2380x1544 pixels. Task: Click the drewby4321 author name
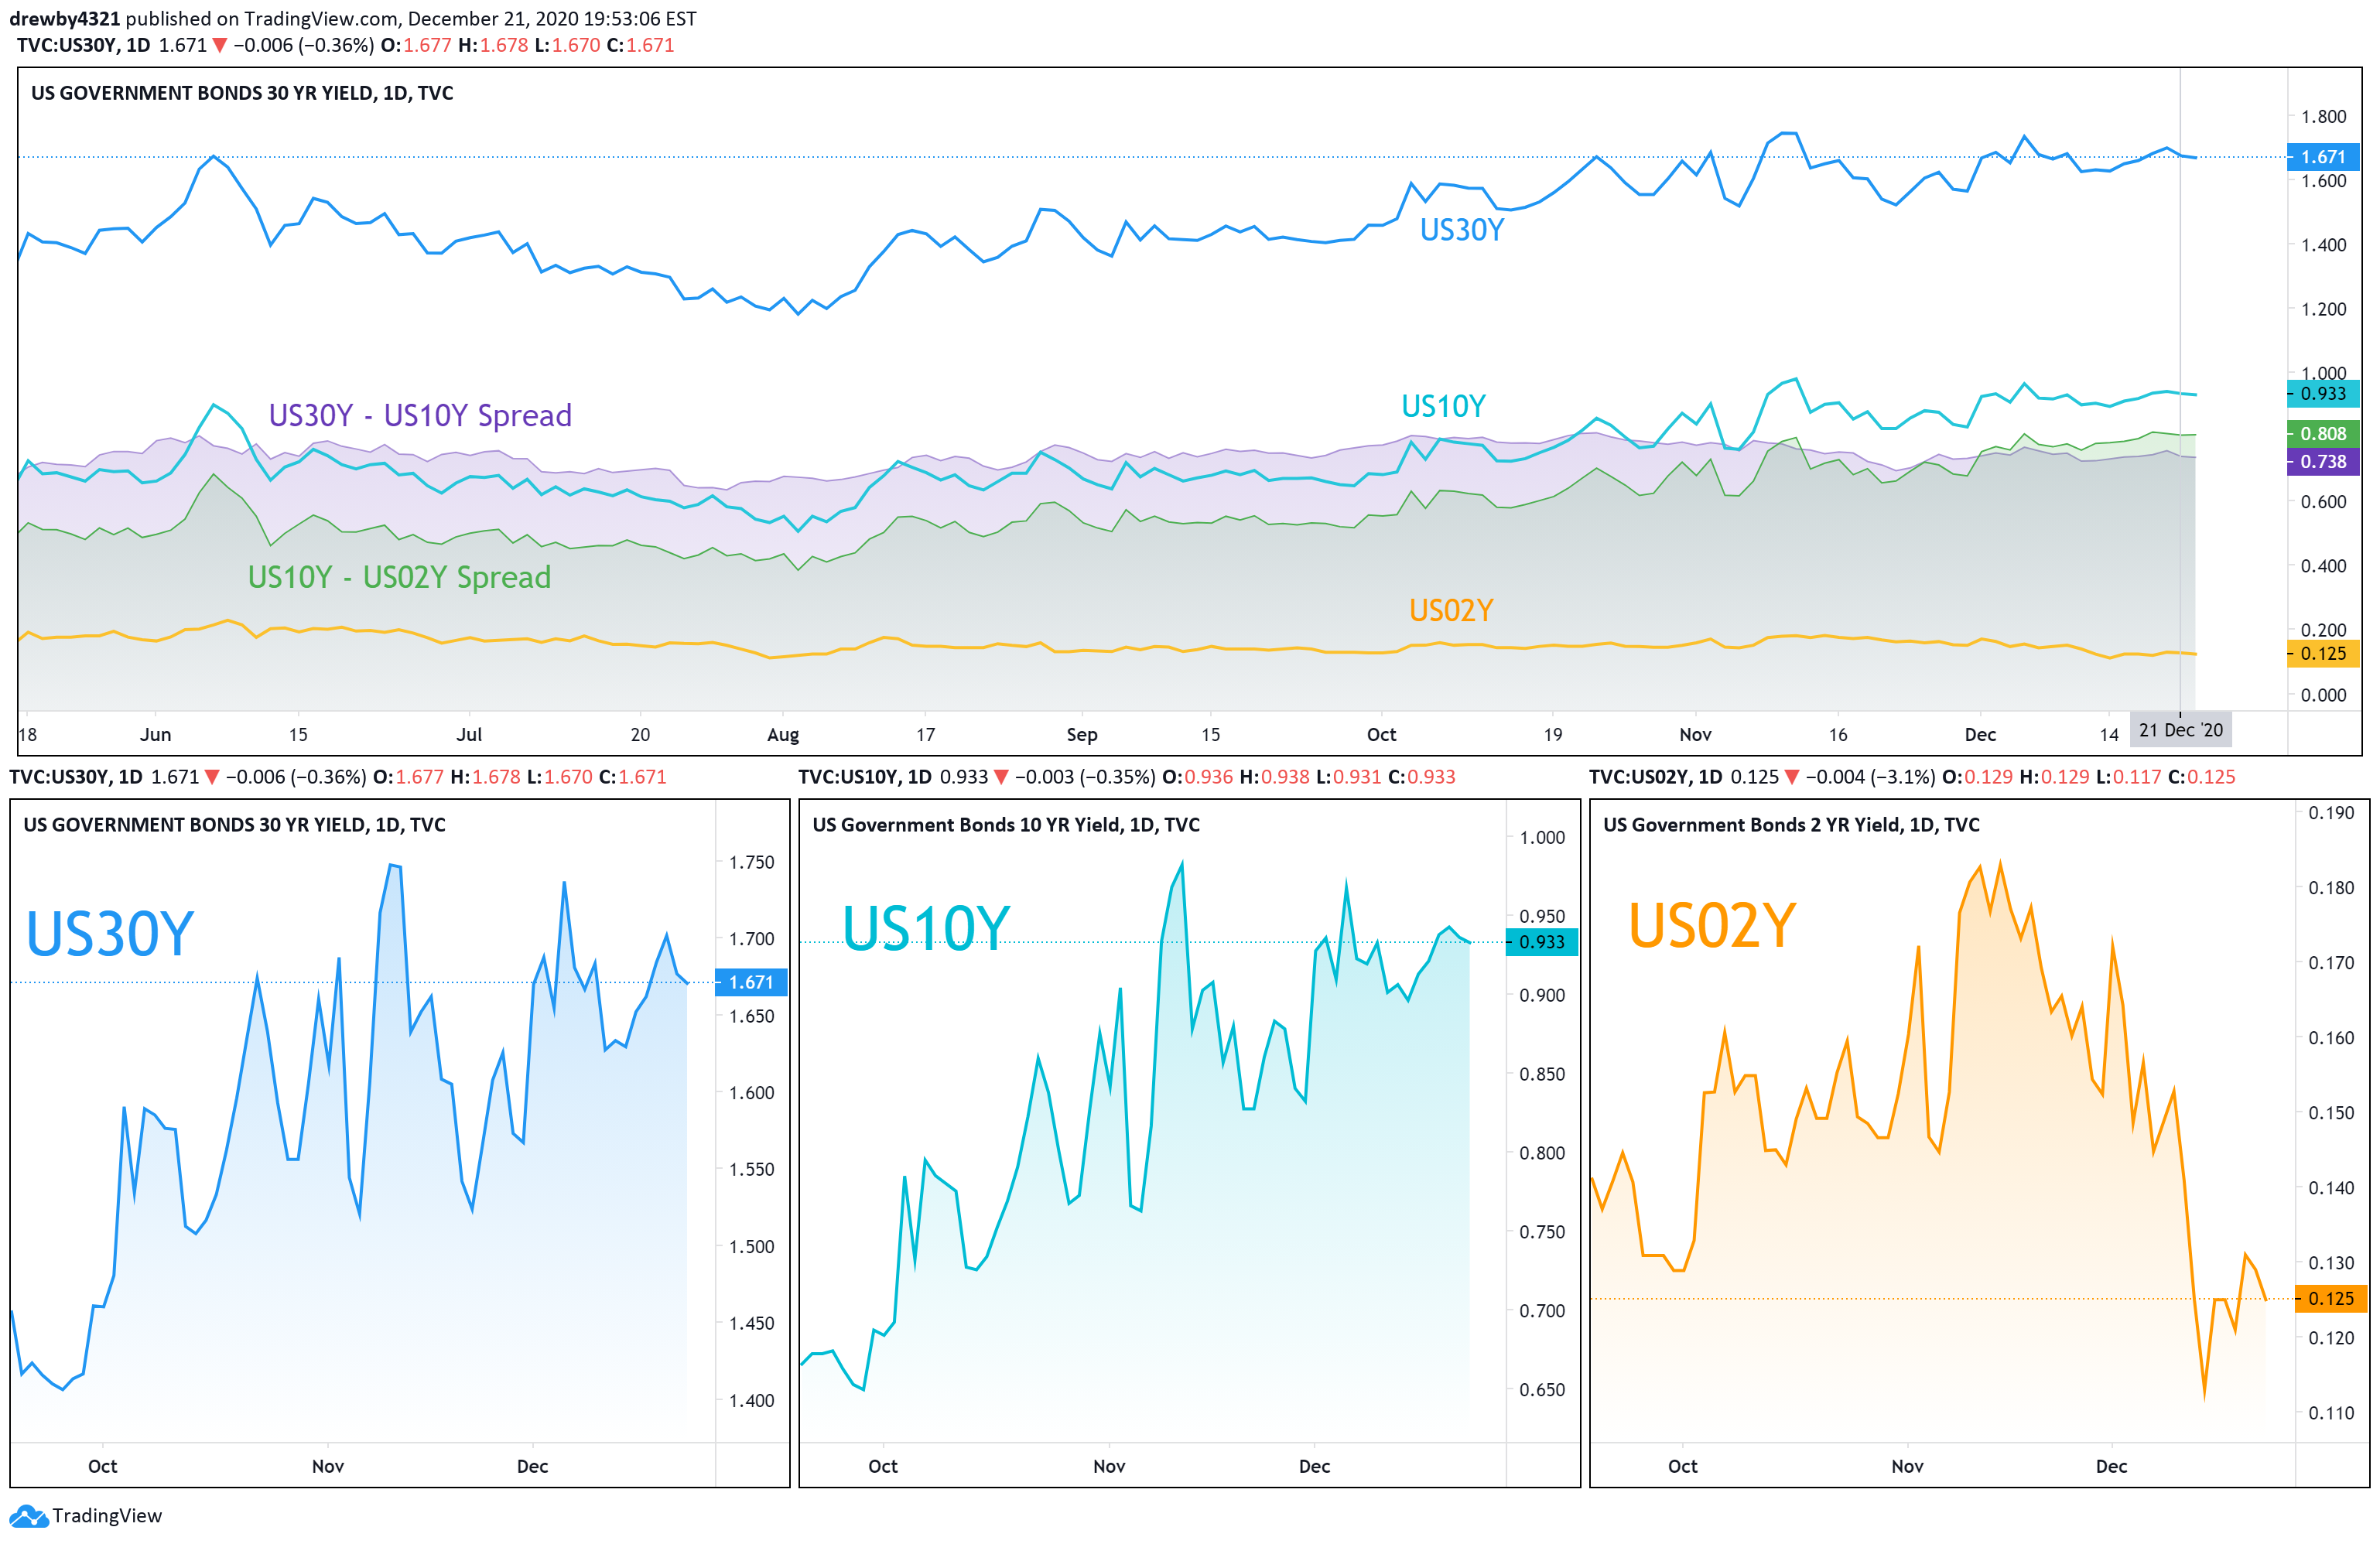pyautogui.click(x=64, y=19)
